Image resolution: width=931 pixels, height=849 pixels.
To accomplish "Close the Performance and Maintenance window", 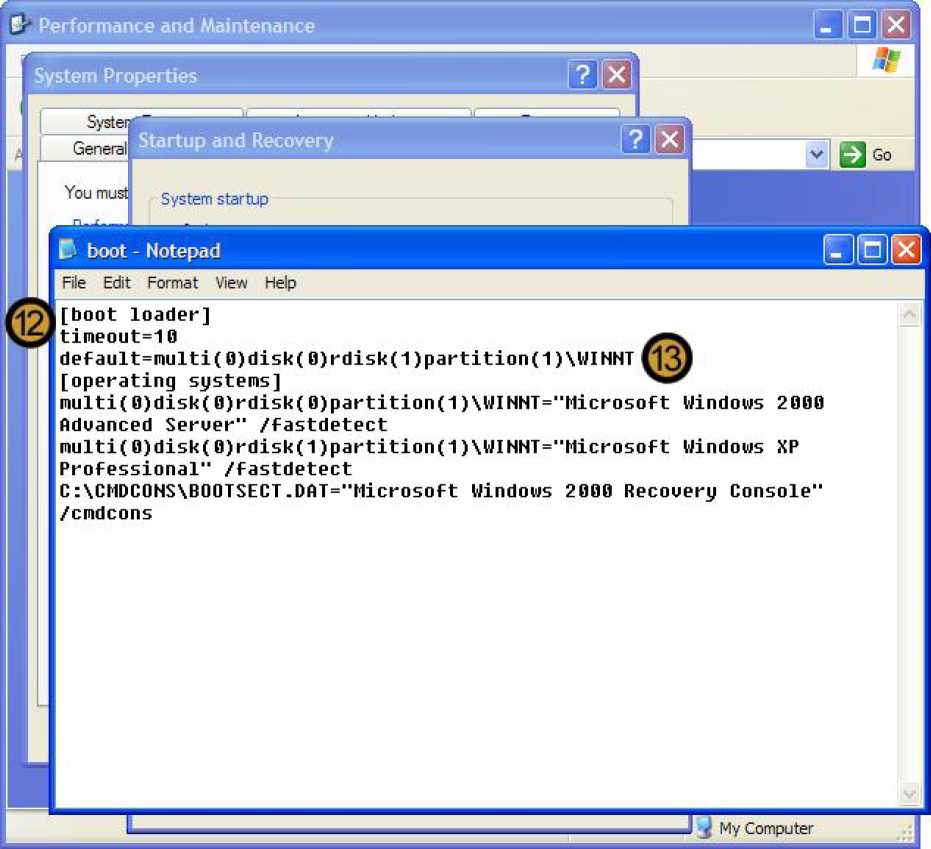I will [896, 25].
